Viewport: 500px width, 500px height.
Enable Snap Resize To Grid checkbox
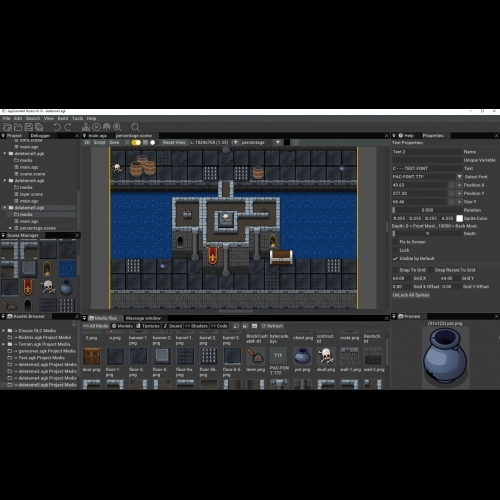[x=431, y=270]
